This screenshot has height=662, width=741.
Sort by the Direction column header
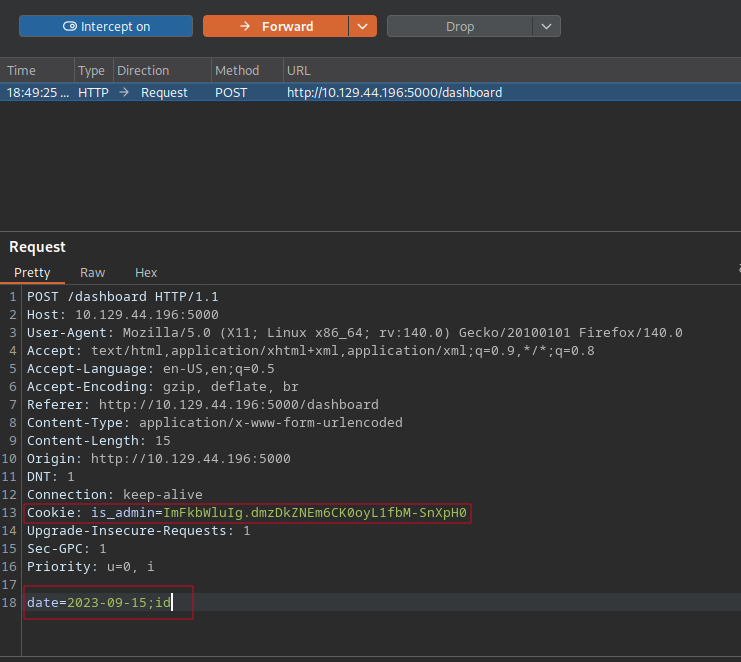click(162, 70)
